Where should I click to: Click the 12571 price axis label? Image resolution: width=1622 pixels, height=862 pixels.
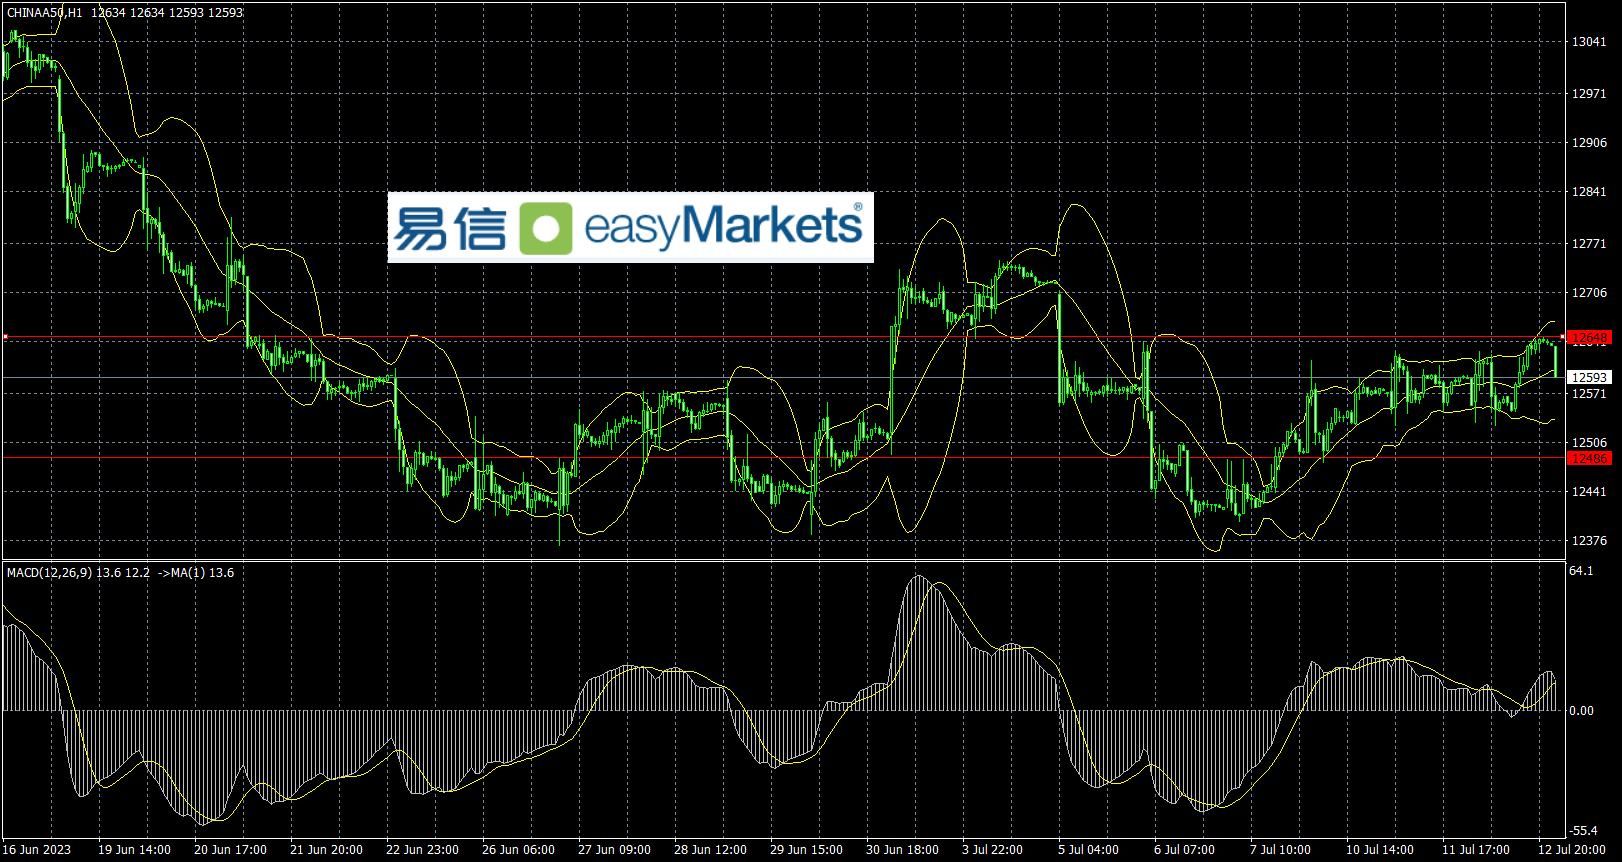click(x=1589, y=394)
